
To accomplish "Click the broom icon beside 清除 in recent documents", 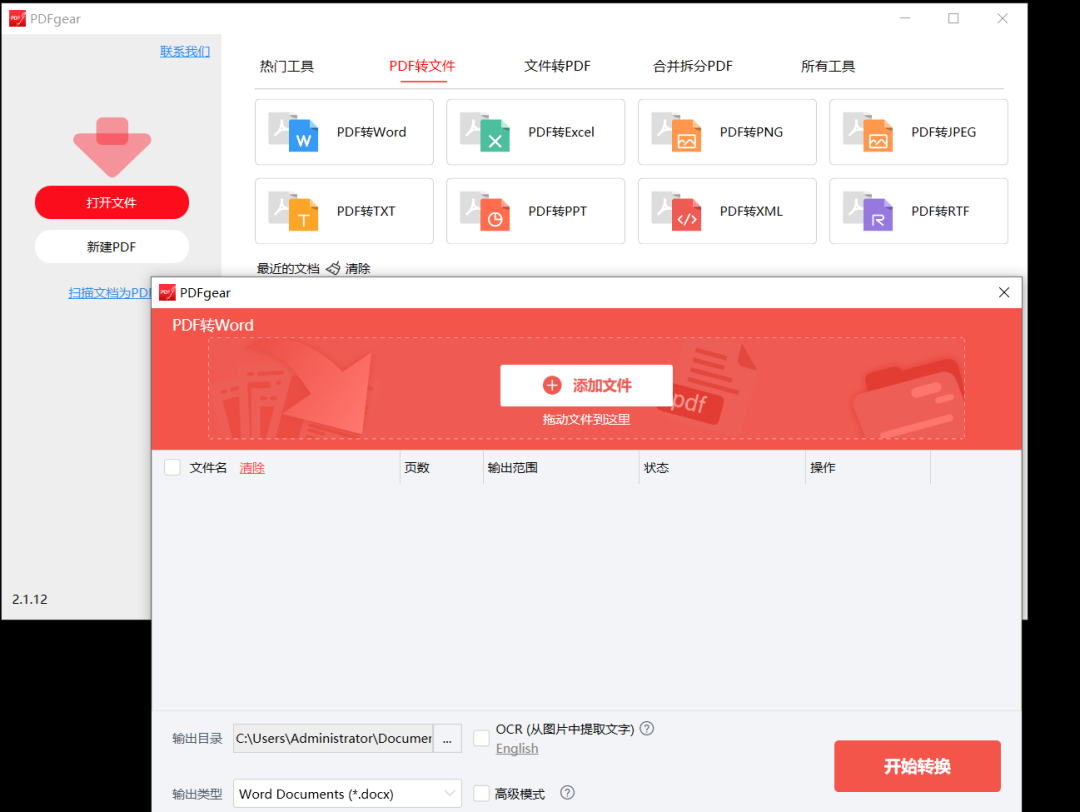I will [x=333, y=269].
